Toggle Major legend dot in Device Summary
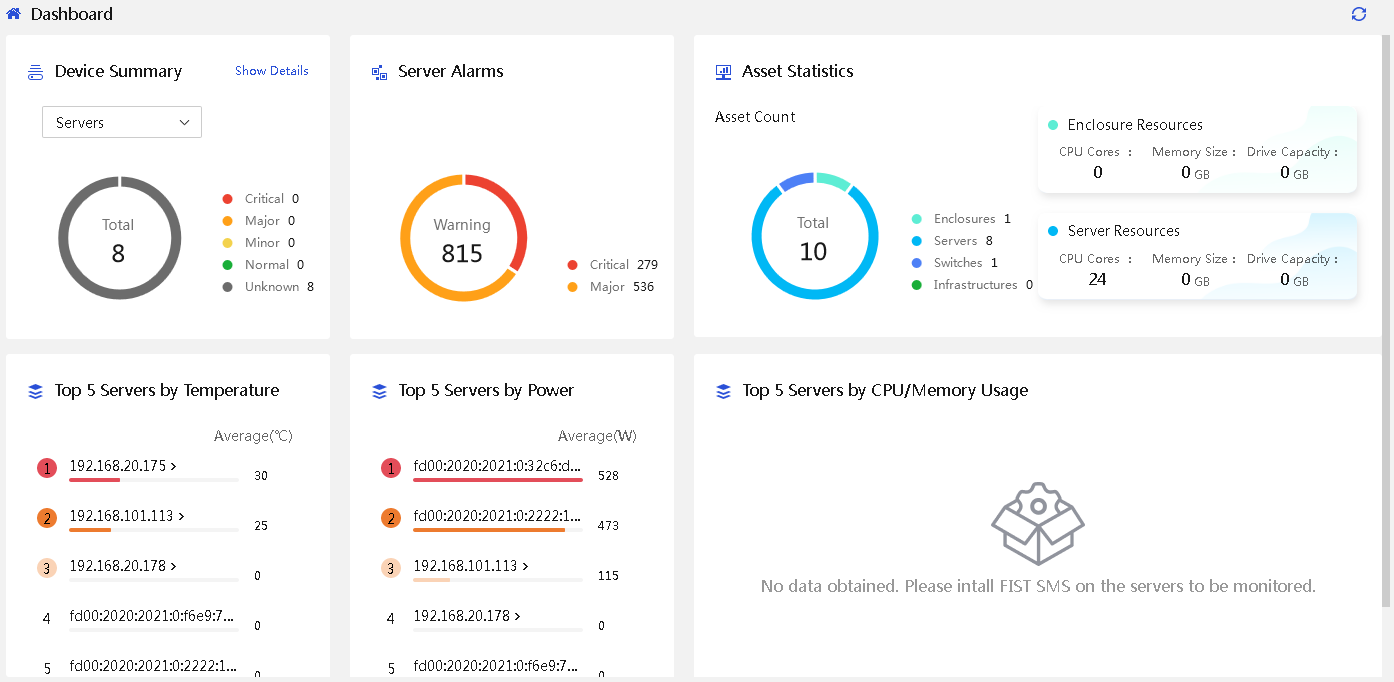This screenshot has height=682, width=1394. pos(227,221)
